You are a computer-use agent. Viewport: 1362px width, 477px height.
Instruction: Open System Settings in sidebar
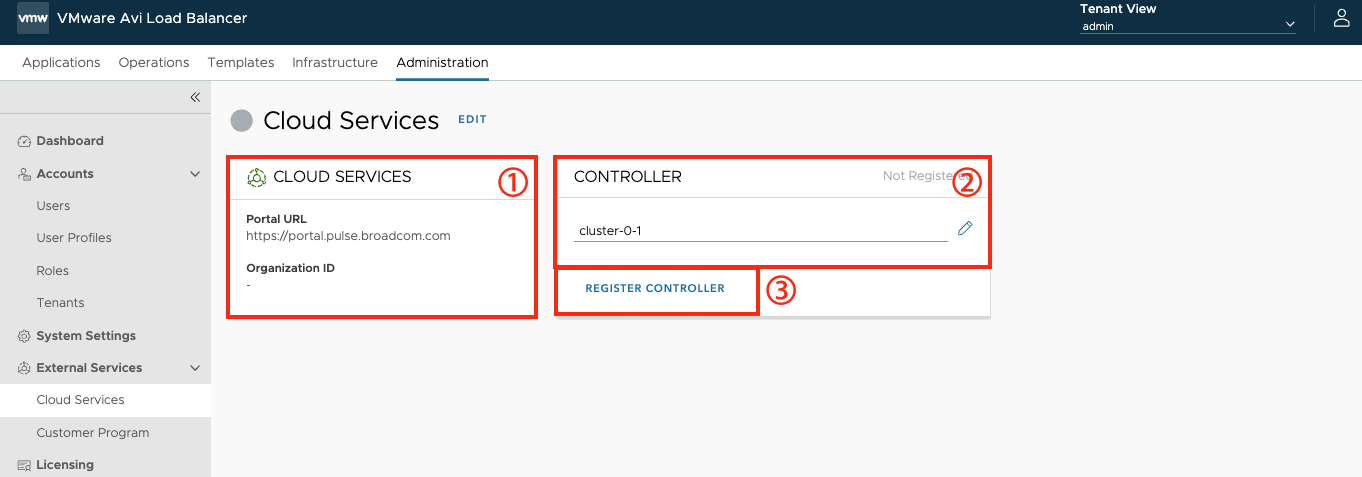[86, 336]
